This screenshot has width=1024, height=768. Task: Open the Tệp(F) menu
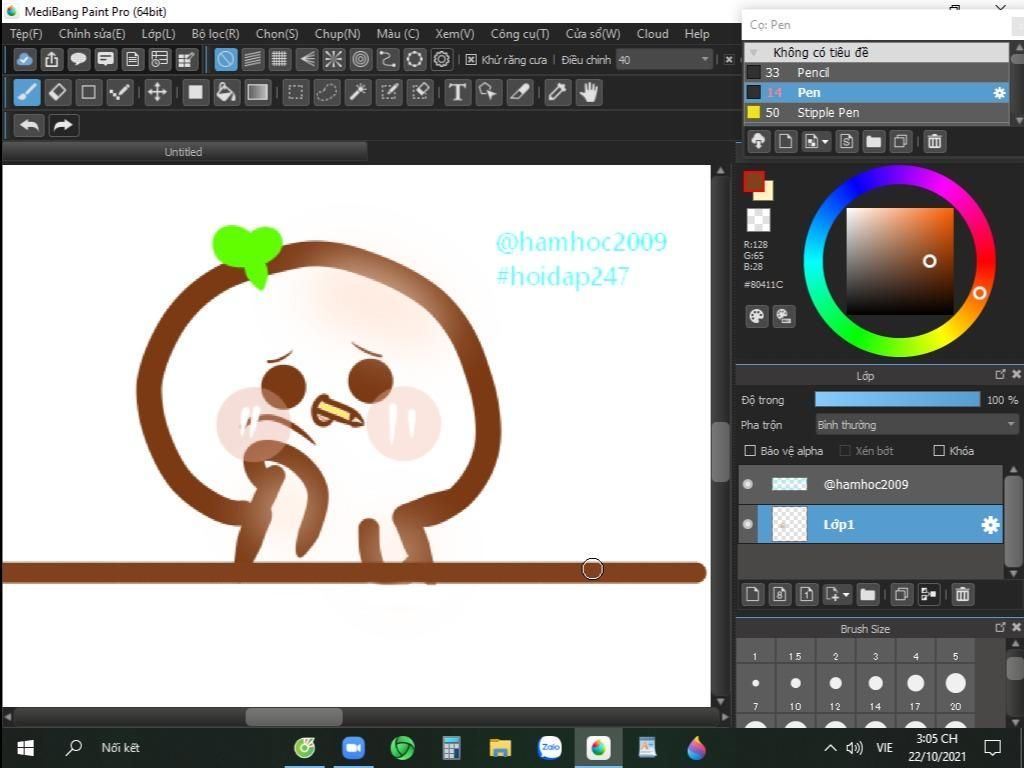pyautogui.click(x=26, y=34)
